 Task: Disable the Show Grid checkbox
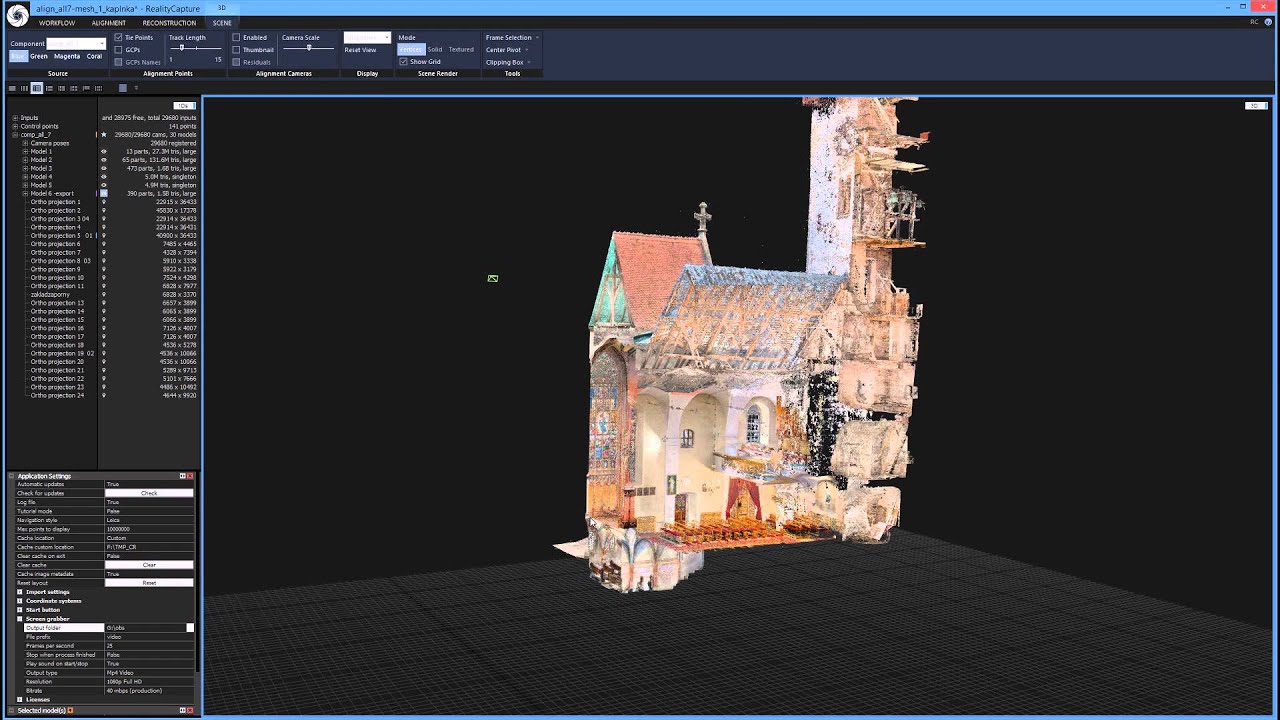tap(403, 62)
